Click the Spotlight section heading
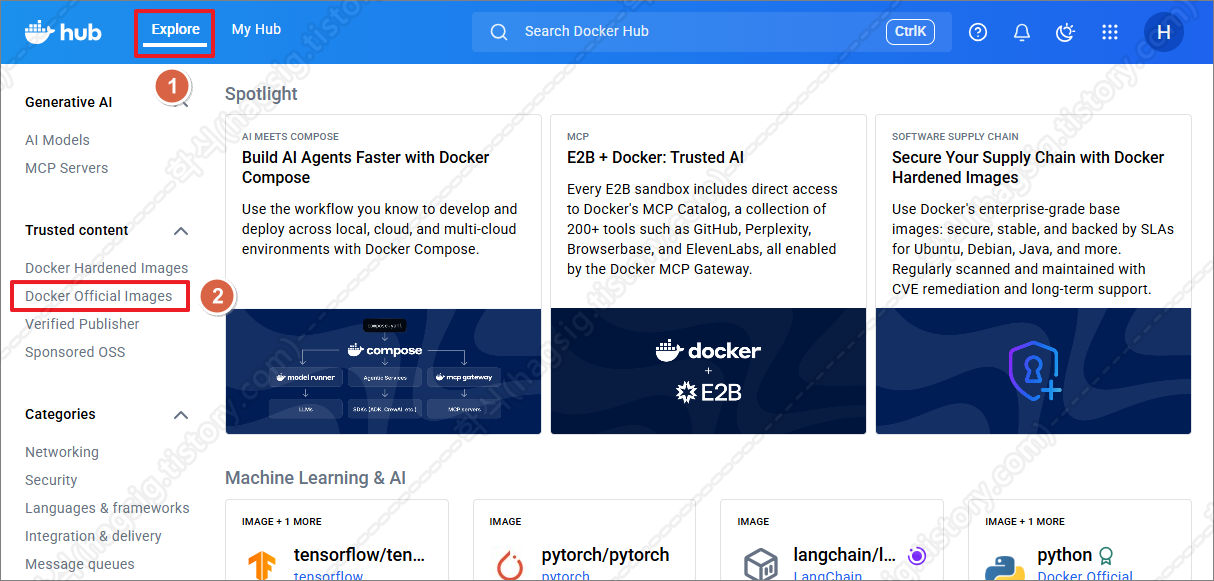 (x=261, y=94)
